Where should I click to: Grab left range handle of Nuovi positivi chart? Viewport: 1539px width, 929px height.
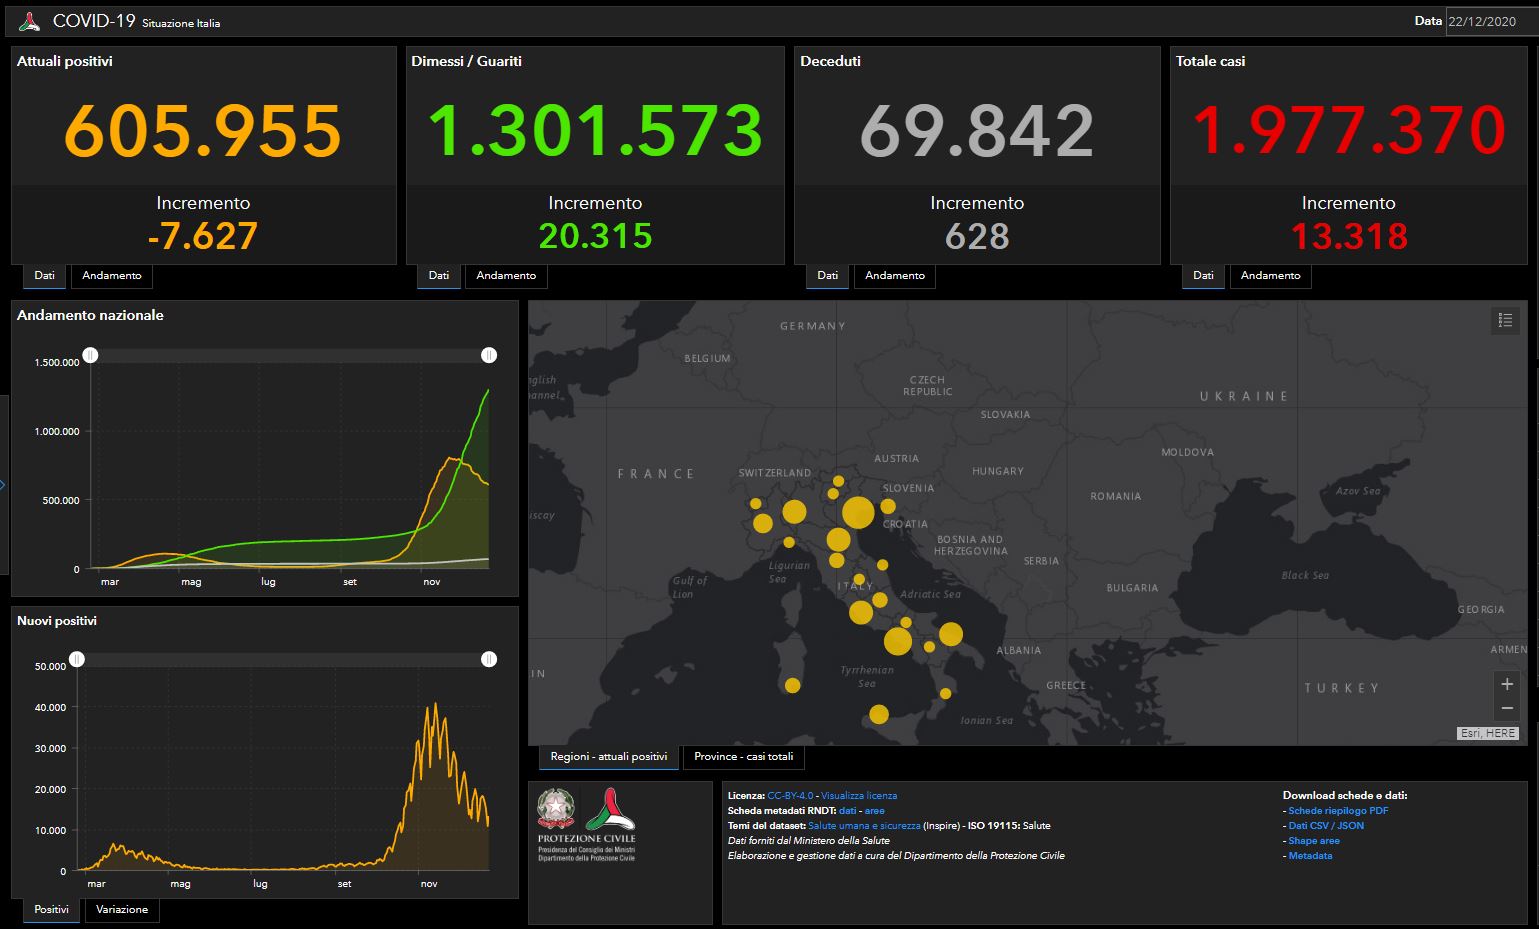click(x=77, y=659)
